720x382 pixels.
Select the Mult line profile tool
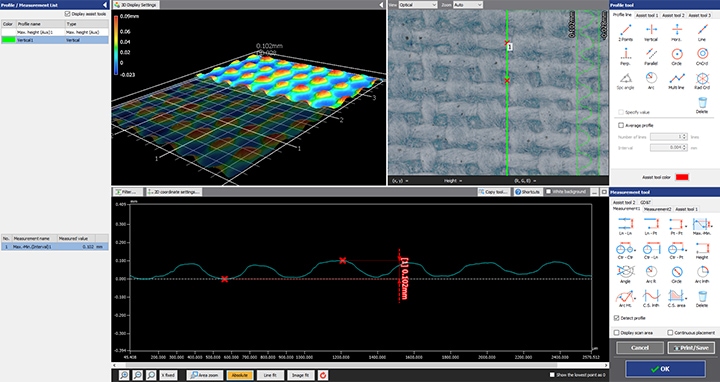[x=677, y=80]
